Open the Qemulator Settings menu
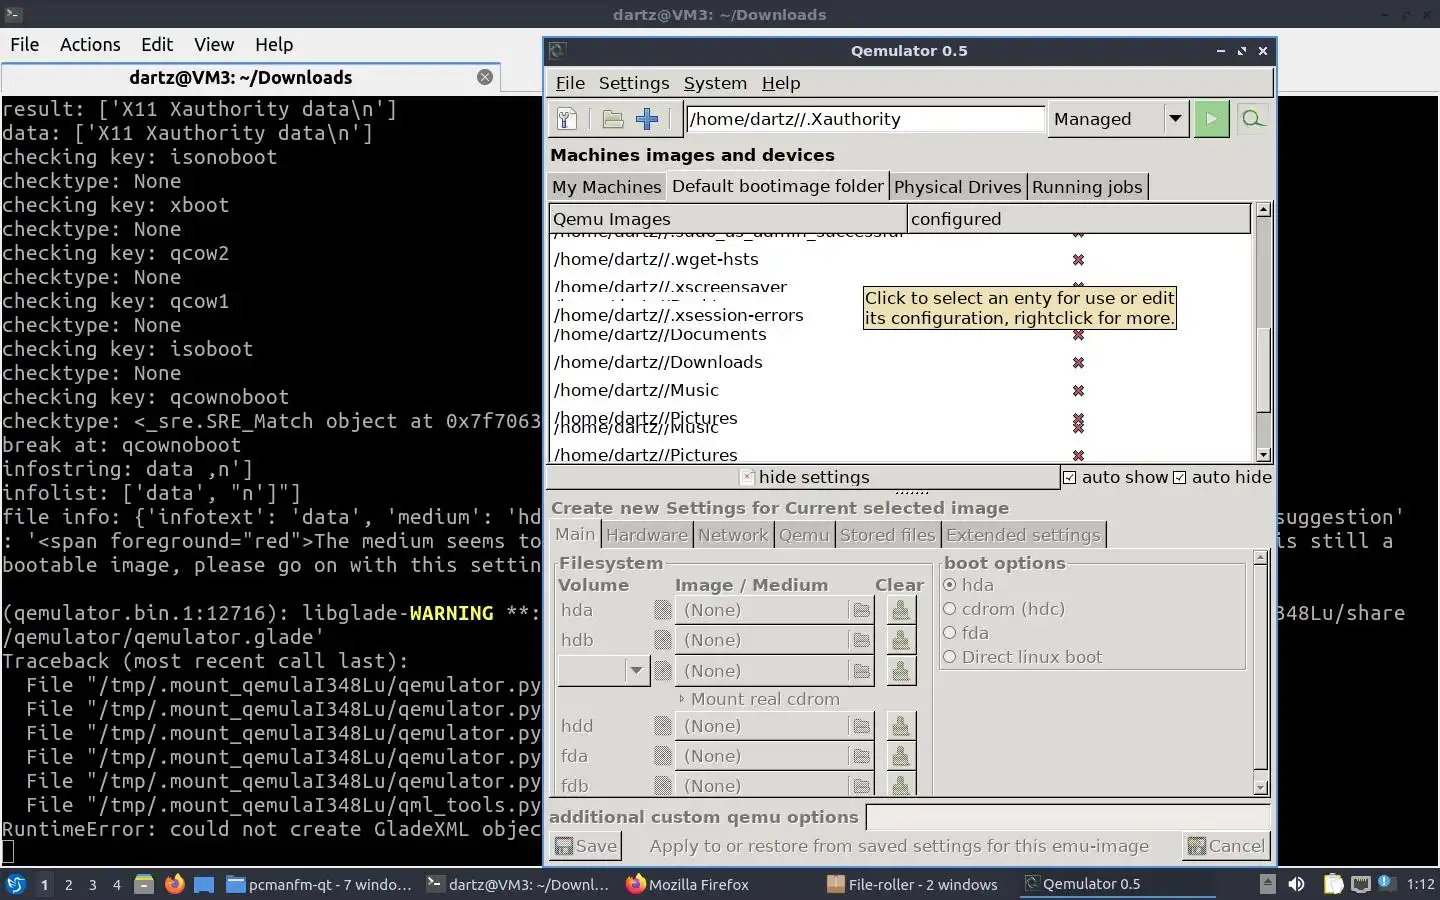1440x900 pixels. pyautogui.click(x=634, y=83)
